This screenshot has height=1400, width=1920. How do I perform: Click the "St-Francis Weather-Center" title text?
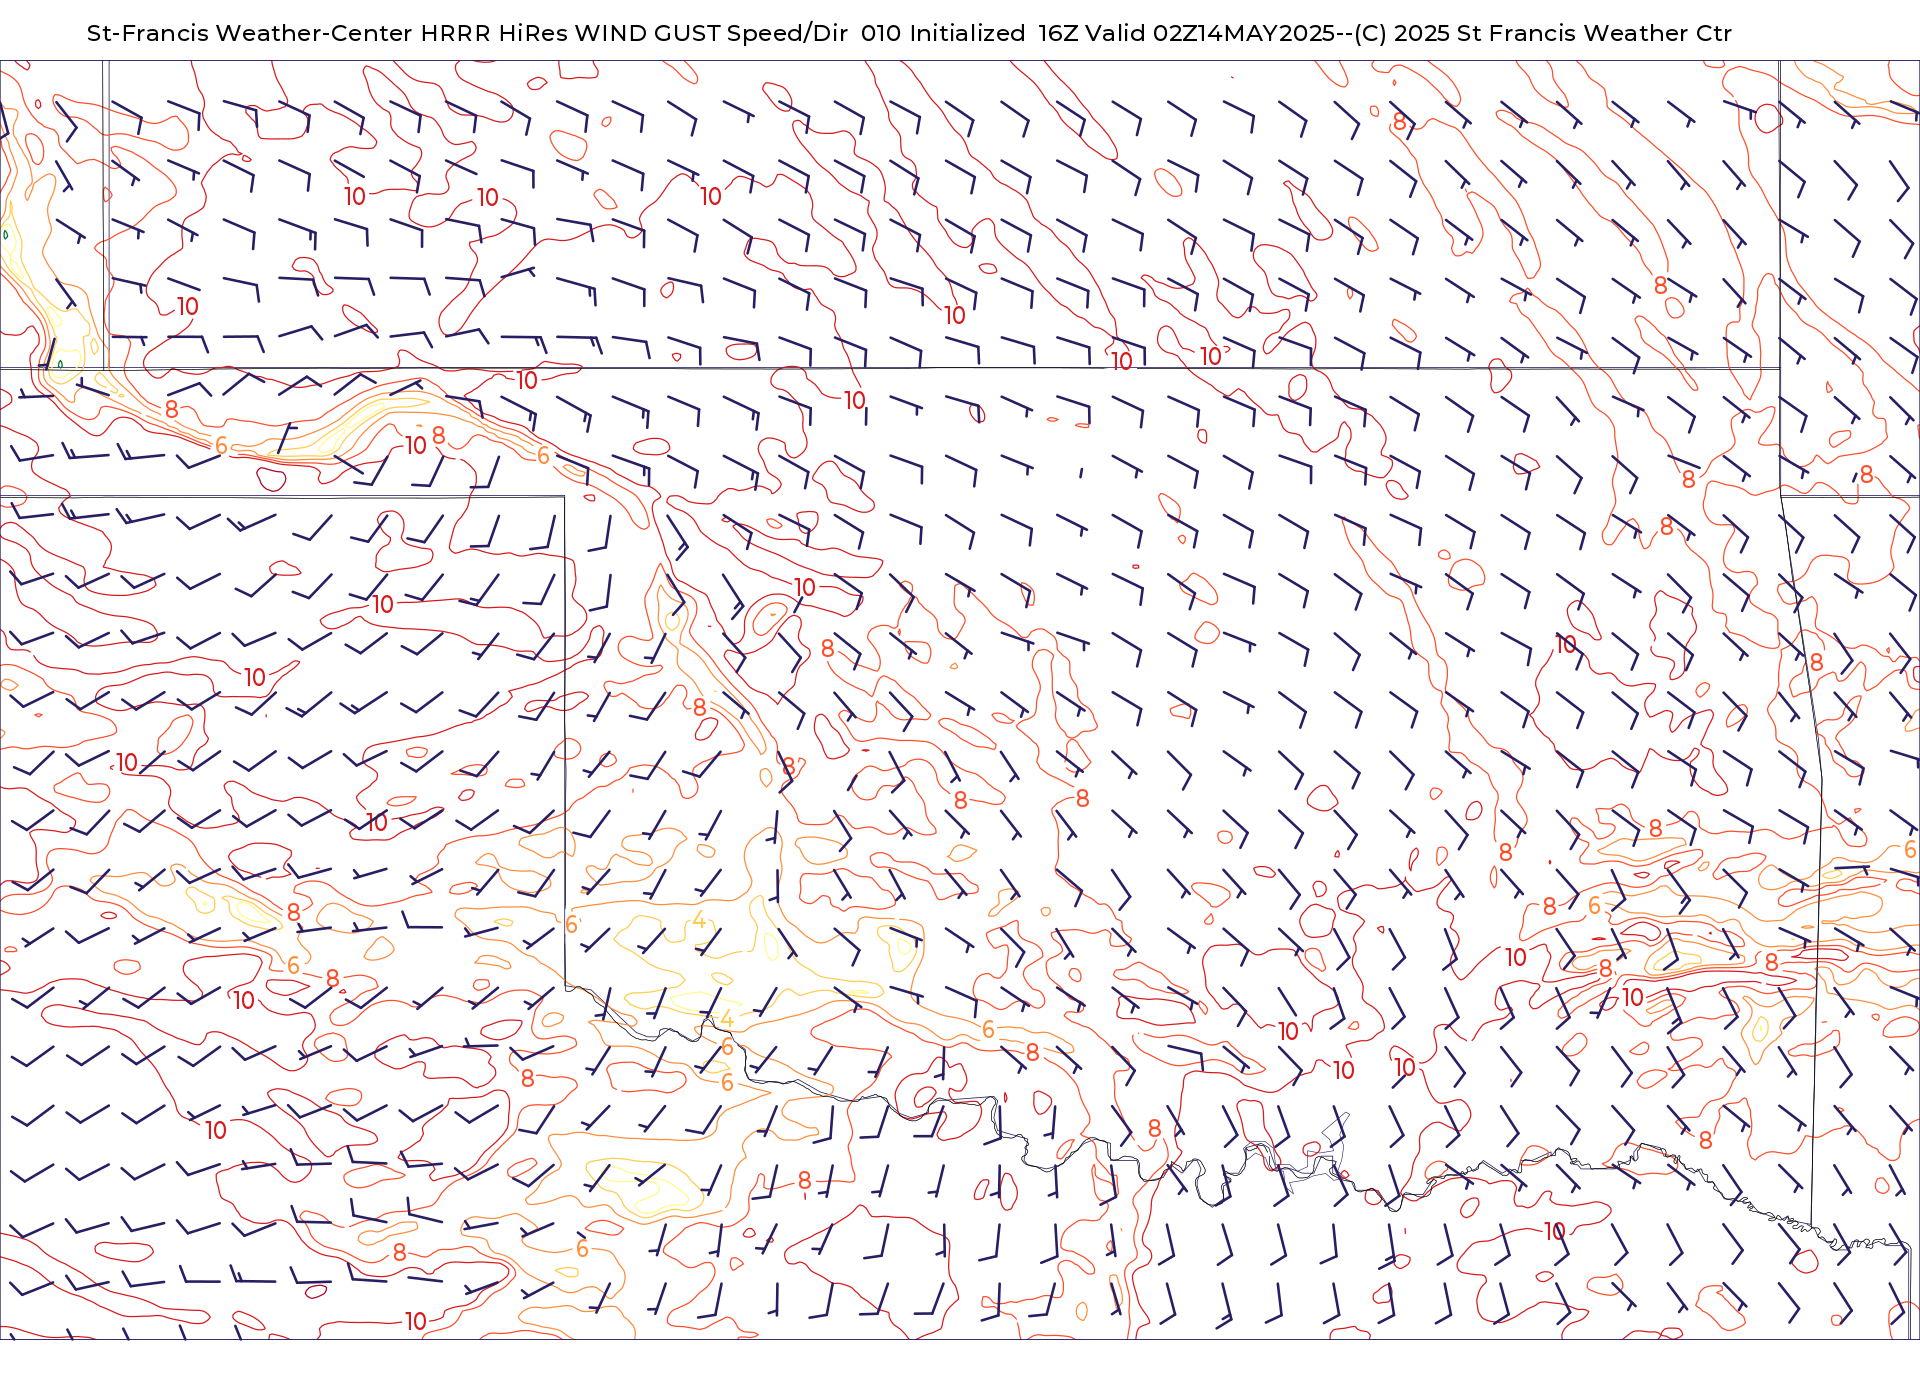(249, 33)
